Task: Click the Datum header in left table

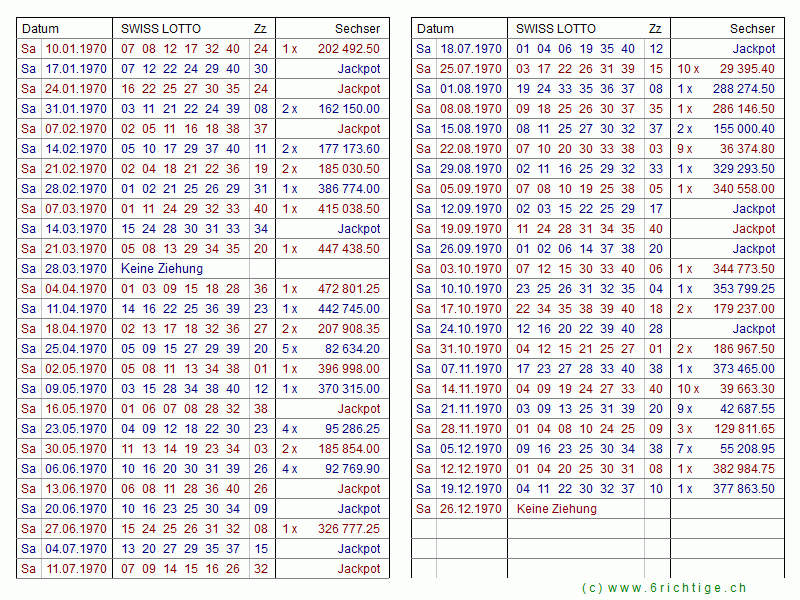Action: (41, 29)
